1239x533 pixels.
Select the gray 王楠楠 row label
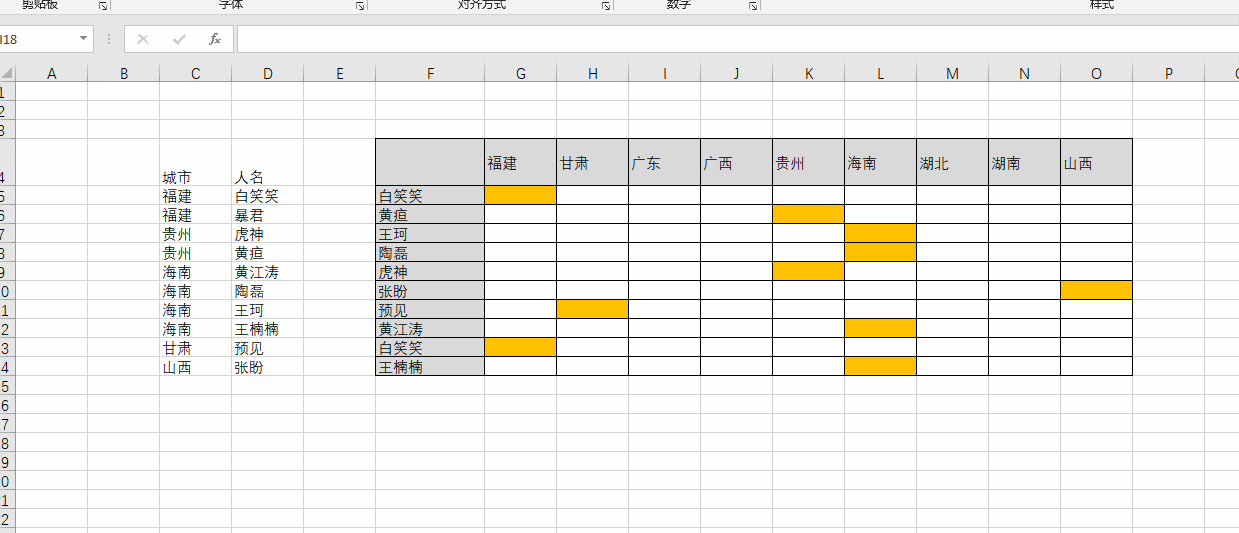pyautogui.click(x=430, y=367)
